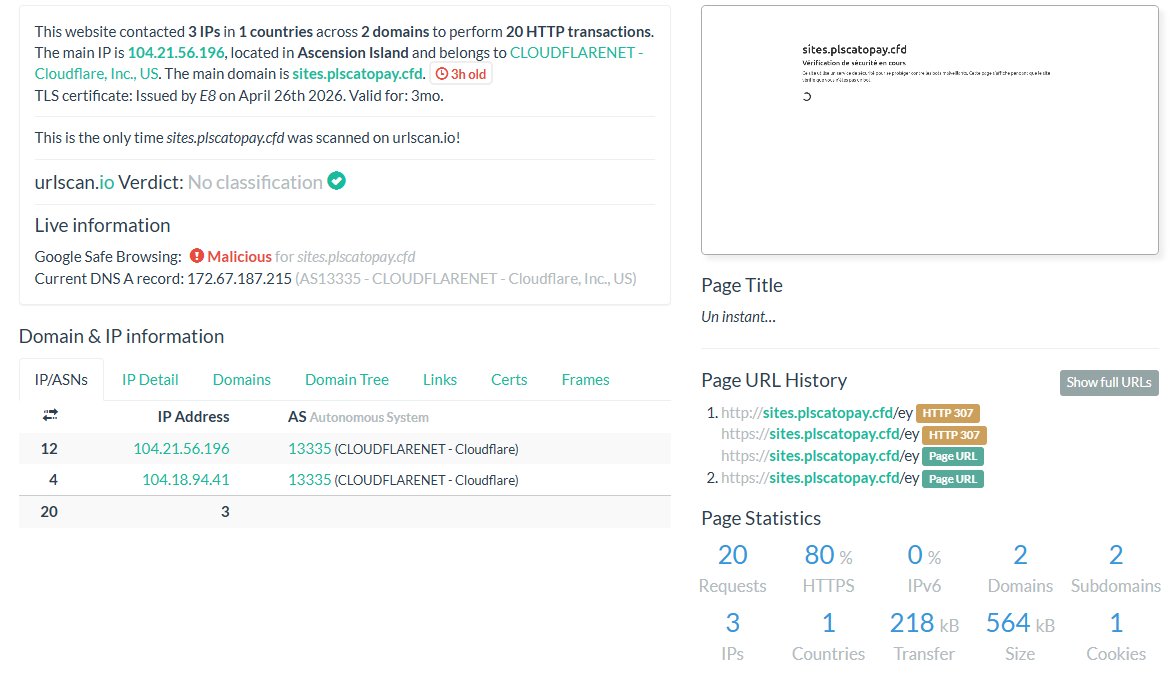Open AS 13335 link in 104.18.94.41 row

(x=310, y=479)
